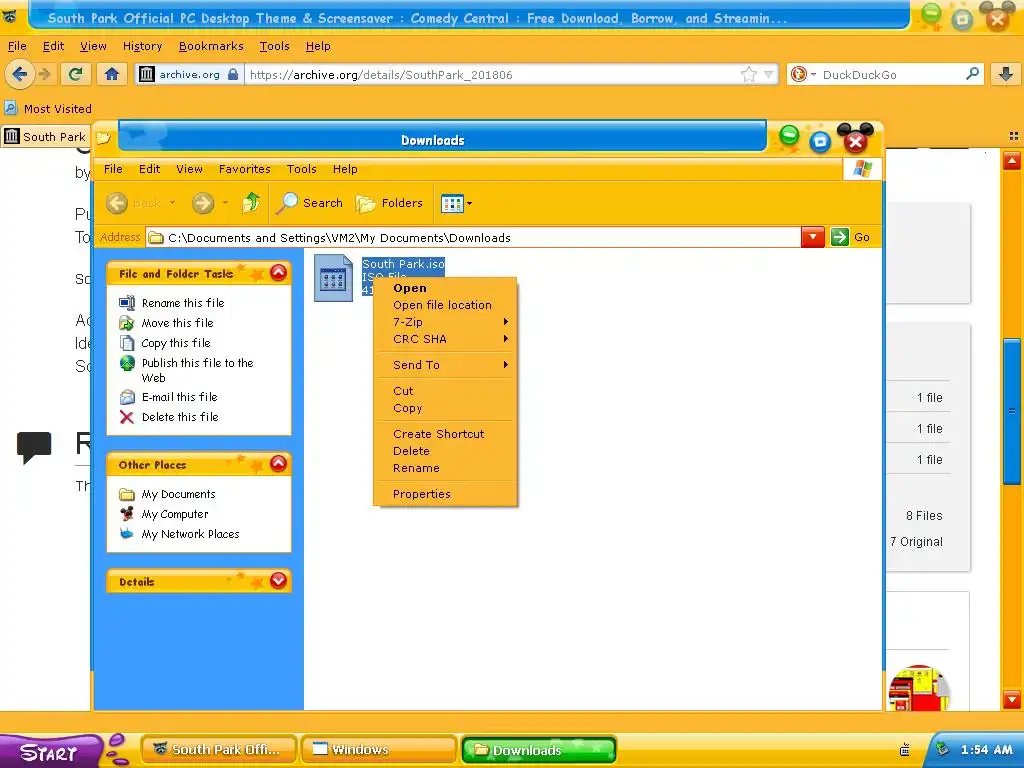This screenshot has width=1024, height=768.
Task: Go forward in the Firefox browser
Action: (x=44, y=74)
